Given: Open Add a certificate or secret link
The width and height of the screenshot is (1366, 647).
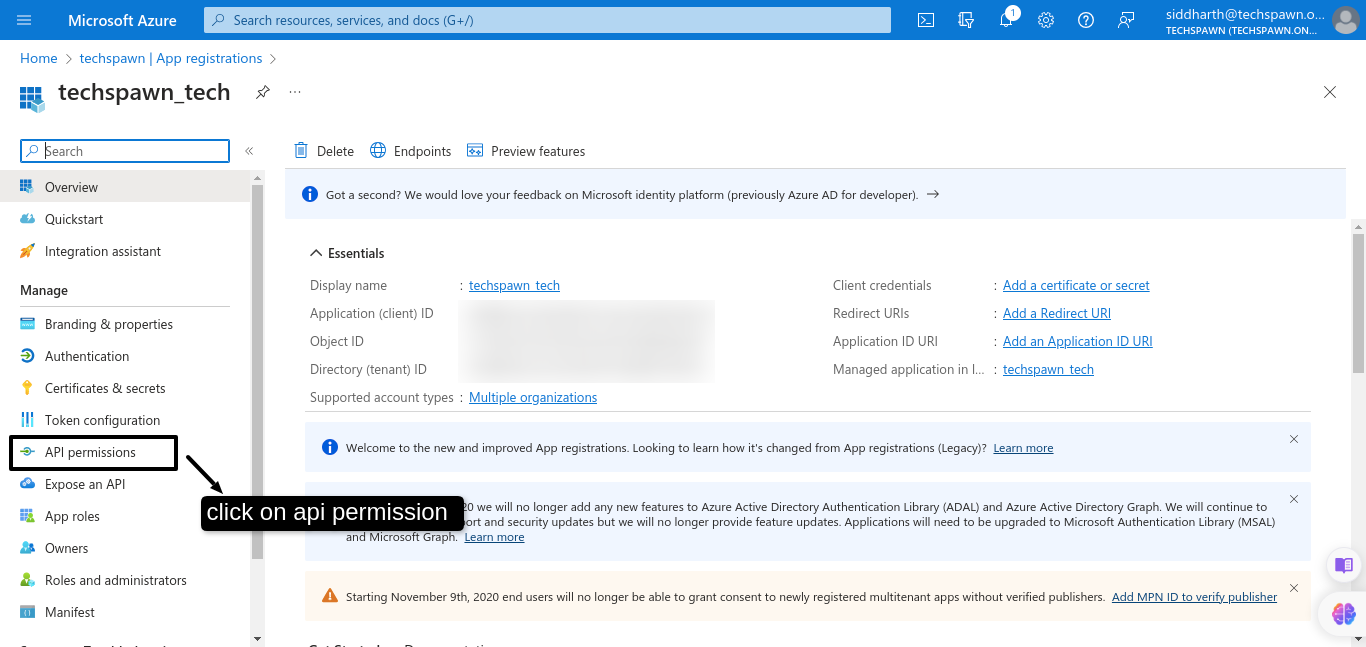Looking at the screenshot, I should 1076,285.
